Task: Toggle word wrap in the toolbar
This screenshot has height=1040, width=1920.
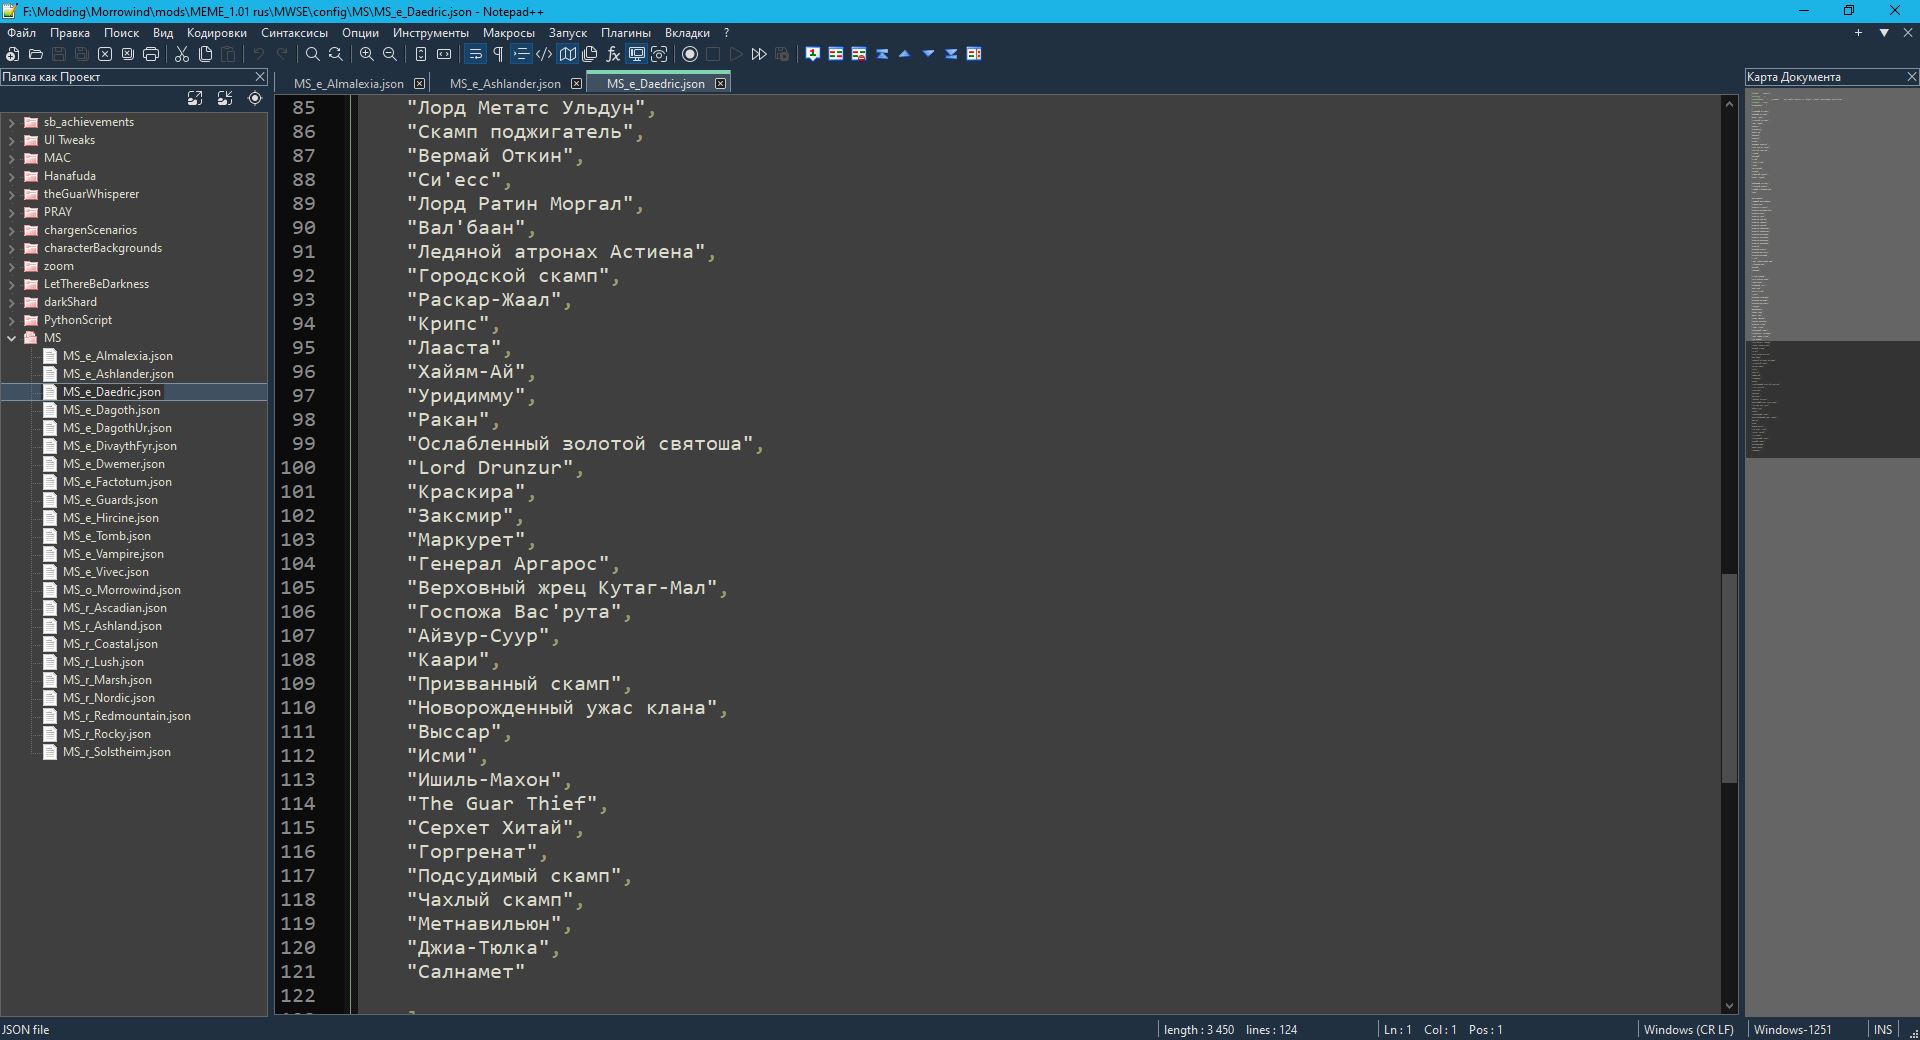Action: [x=475, y=54]
